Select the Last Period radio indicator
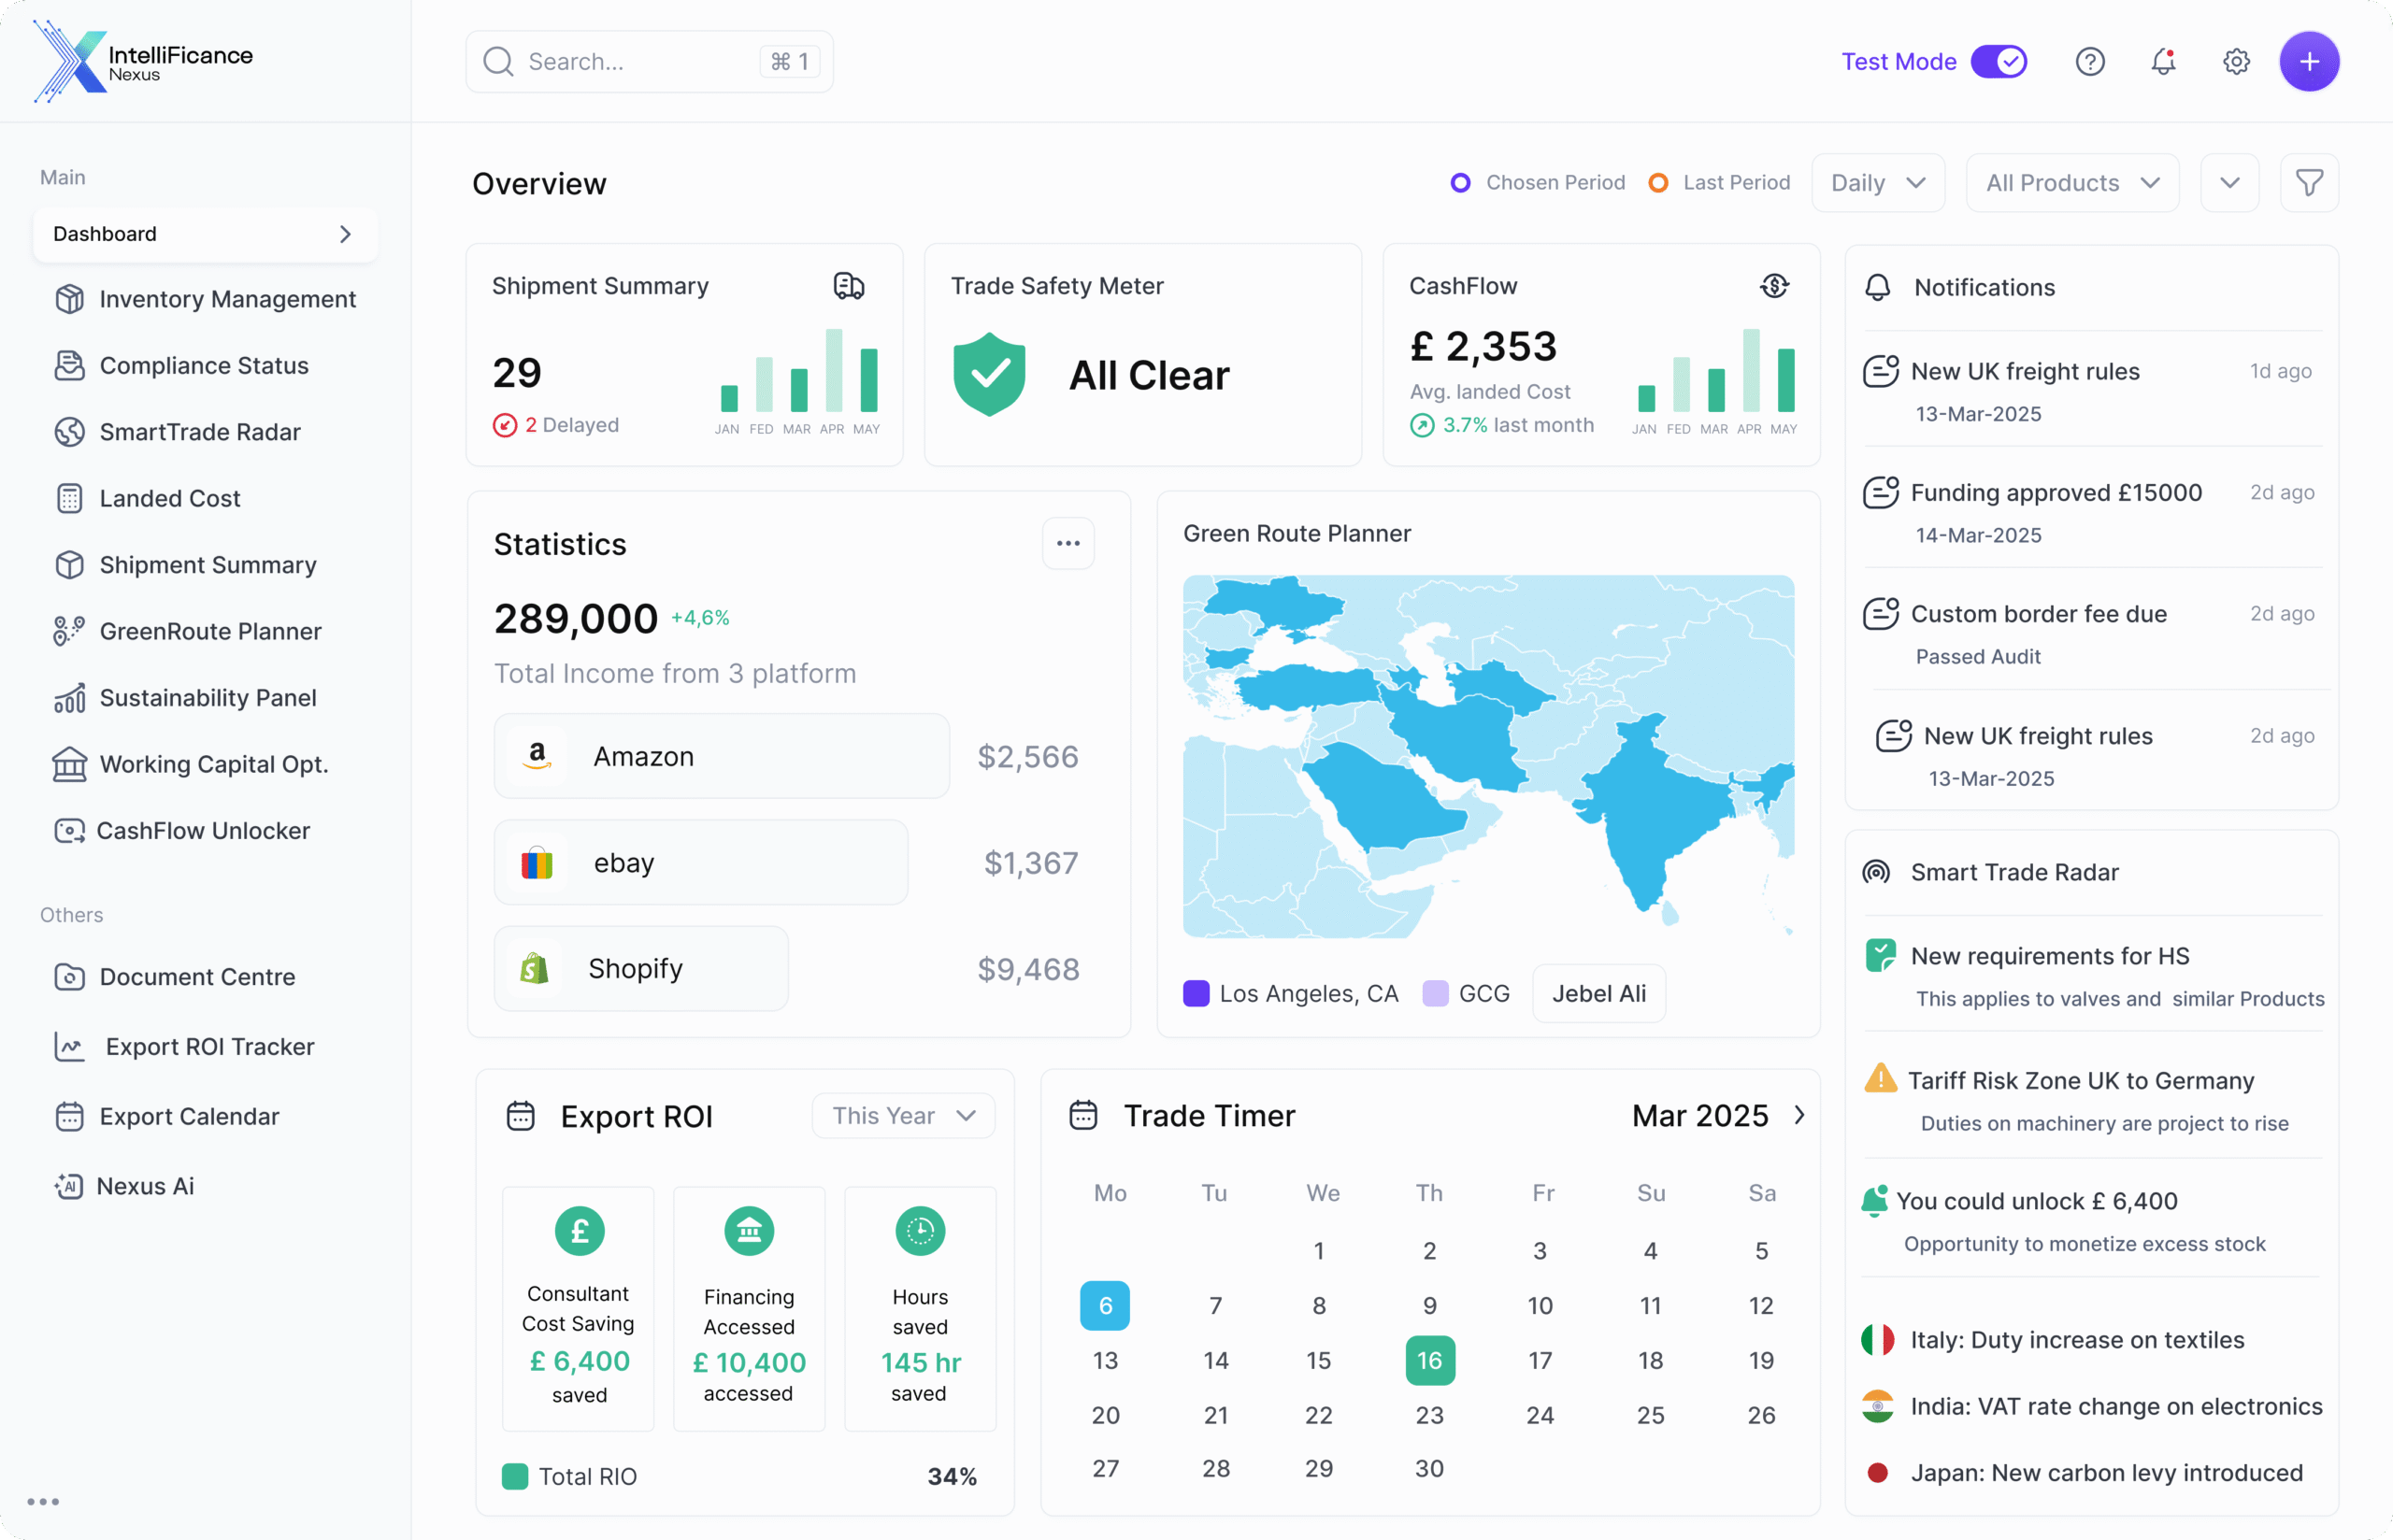The height and width of the screenshot is (1540, 2393). 1657,183
